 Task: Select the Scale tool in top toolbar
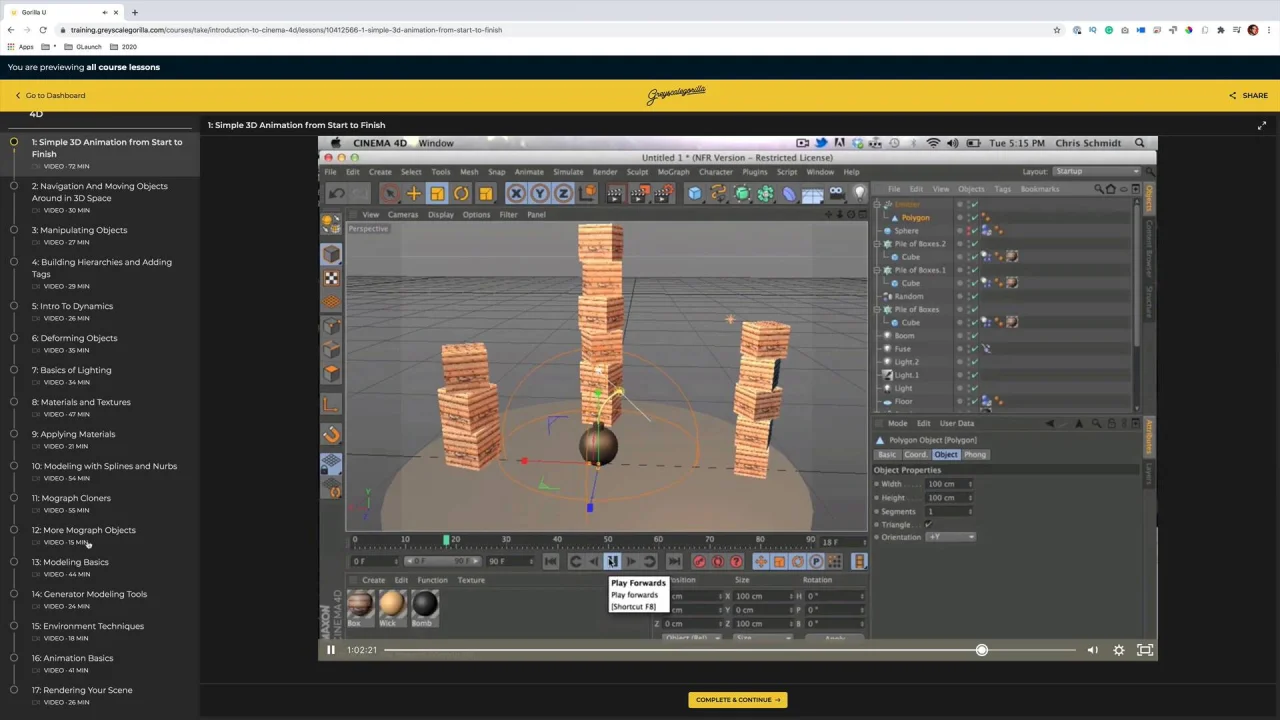coord(437,193)
